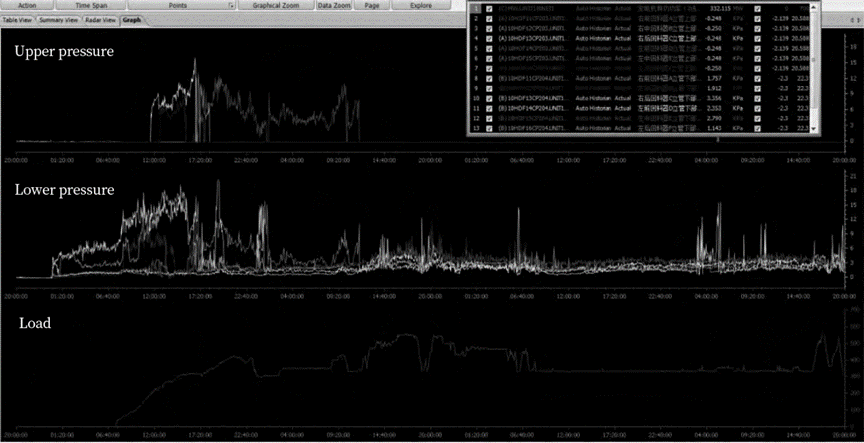Click the 1.757 value in row 8

(x=714, y=78)
